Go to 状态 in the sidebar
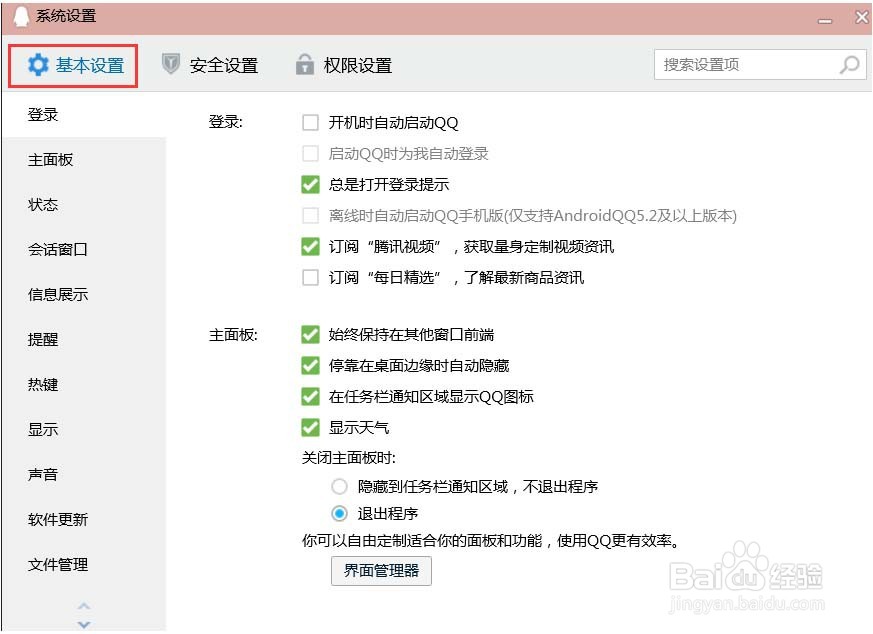The height and width of the screenshot is (634, 873). [84, 205]
